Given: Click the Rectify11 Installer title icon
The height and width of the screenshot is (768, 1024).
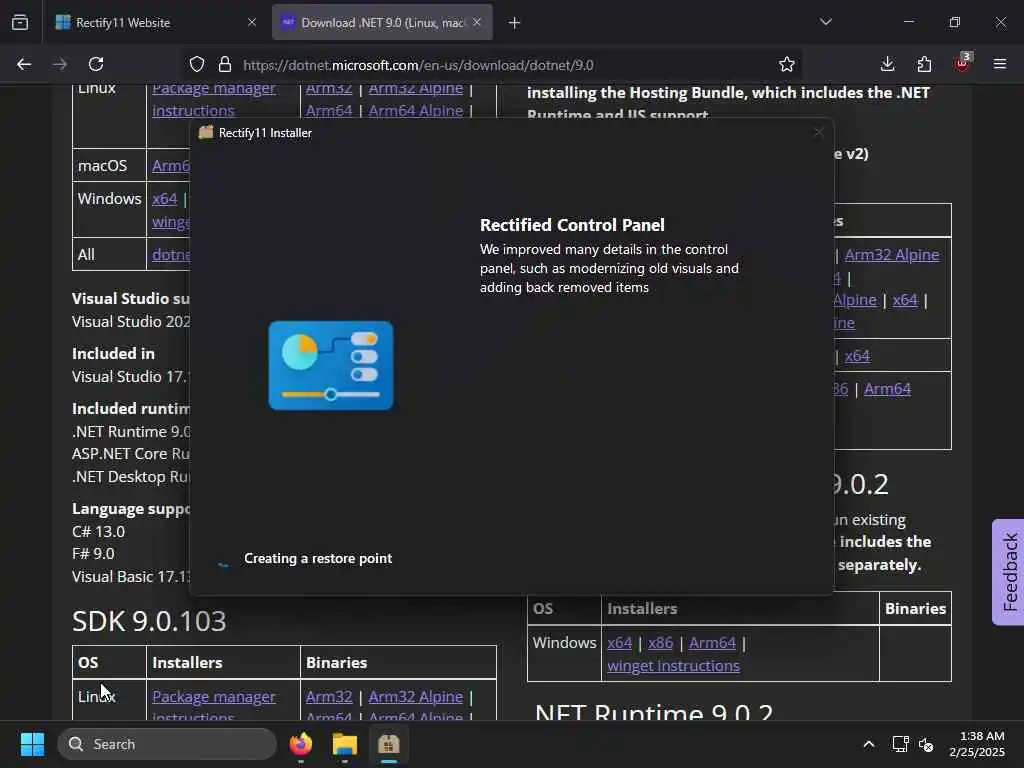Looking at the screenshot, I should coord(206,132).
